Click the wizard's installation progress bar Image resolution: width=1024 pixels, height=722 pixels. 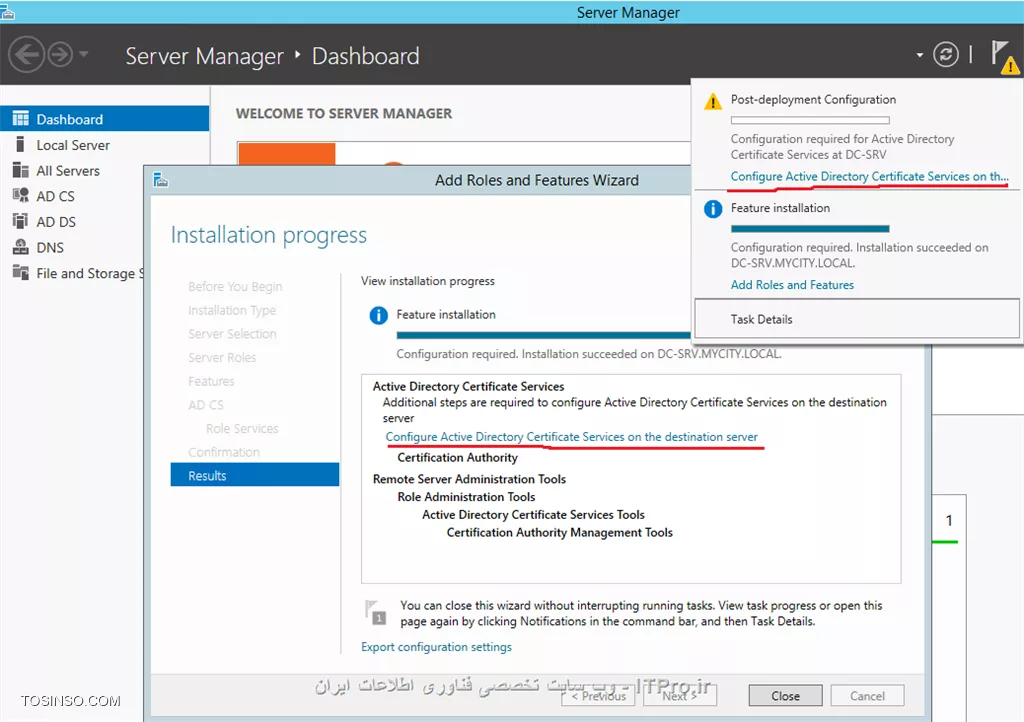pos(543,335)
